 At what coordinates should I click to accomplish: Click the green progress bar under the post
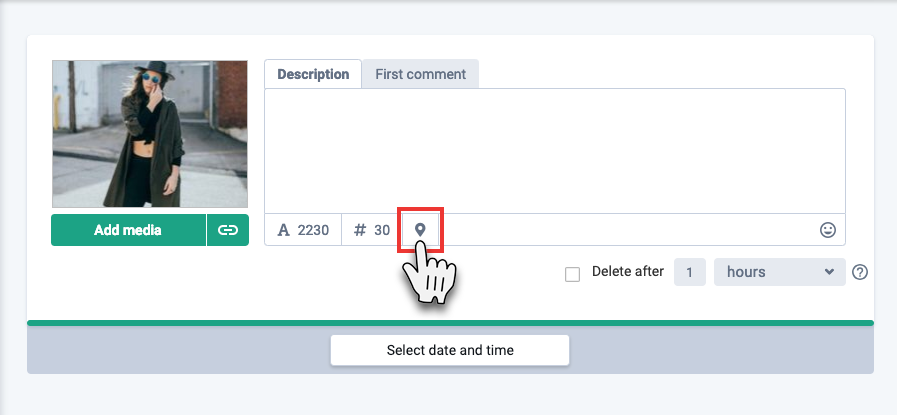450,323
